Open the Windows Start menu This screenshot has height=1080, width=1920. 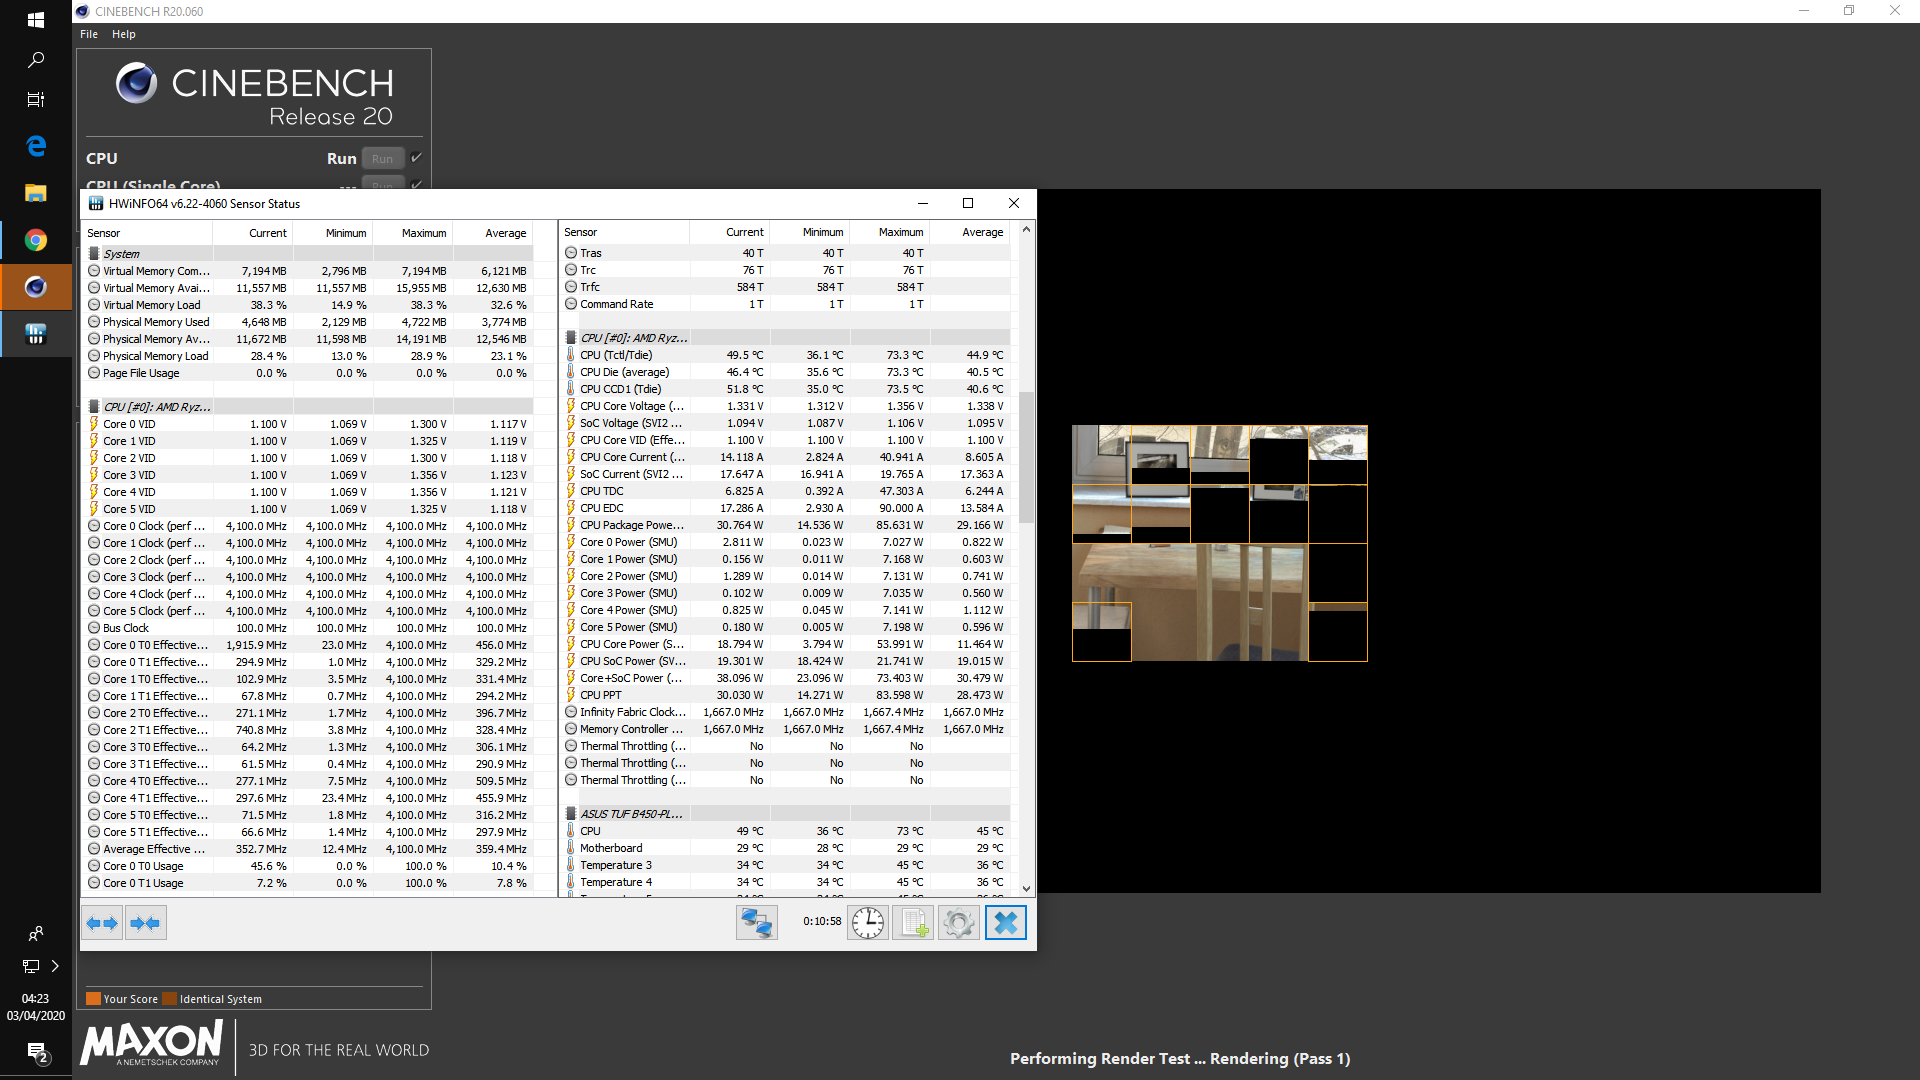pyautogui.click(x=36, y=19)
